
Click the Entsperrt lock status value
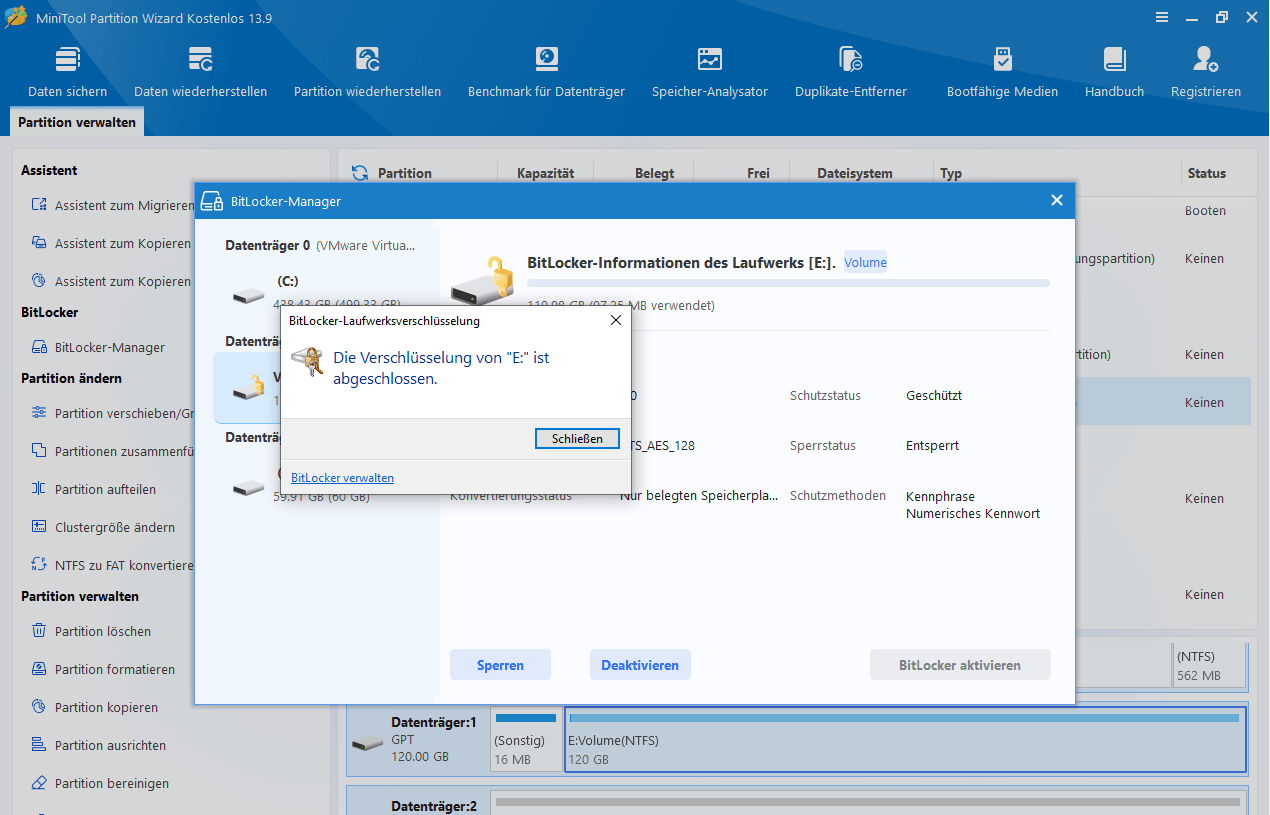tap(932, 446)
